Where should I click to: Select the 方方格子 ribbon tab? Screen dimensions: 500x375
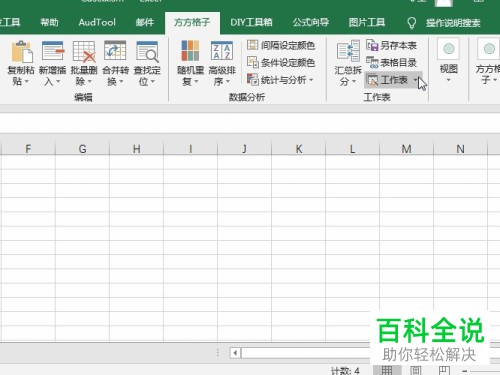(192, 22)
